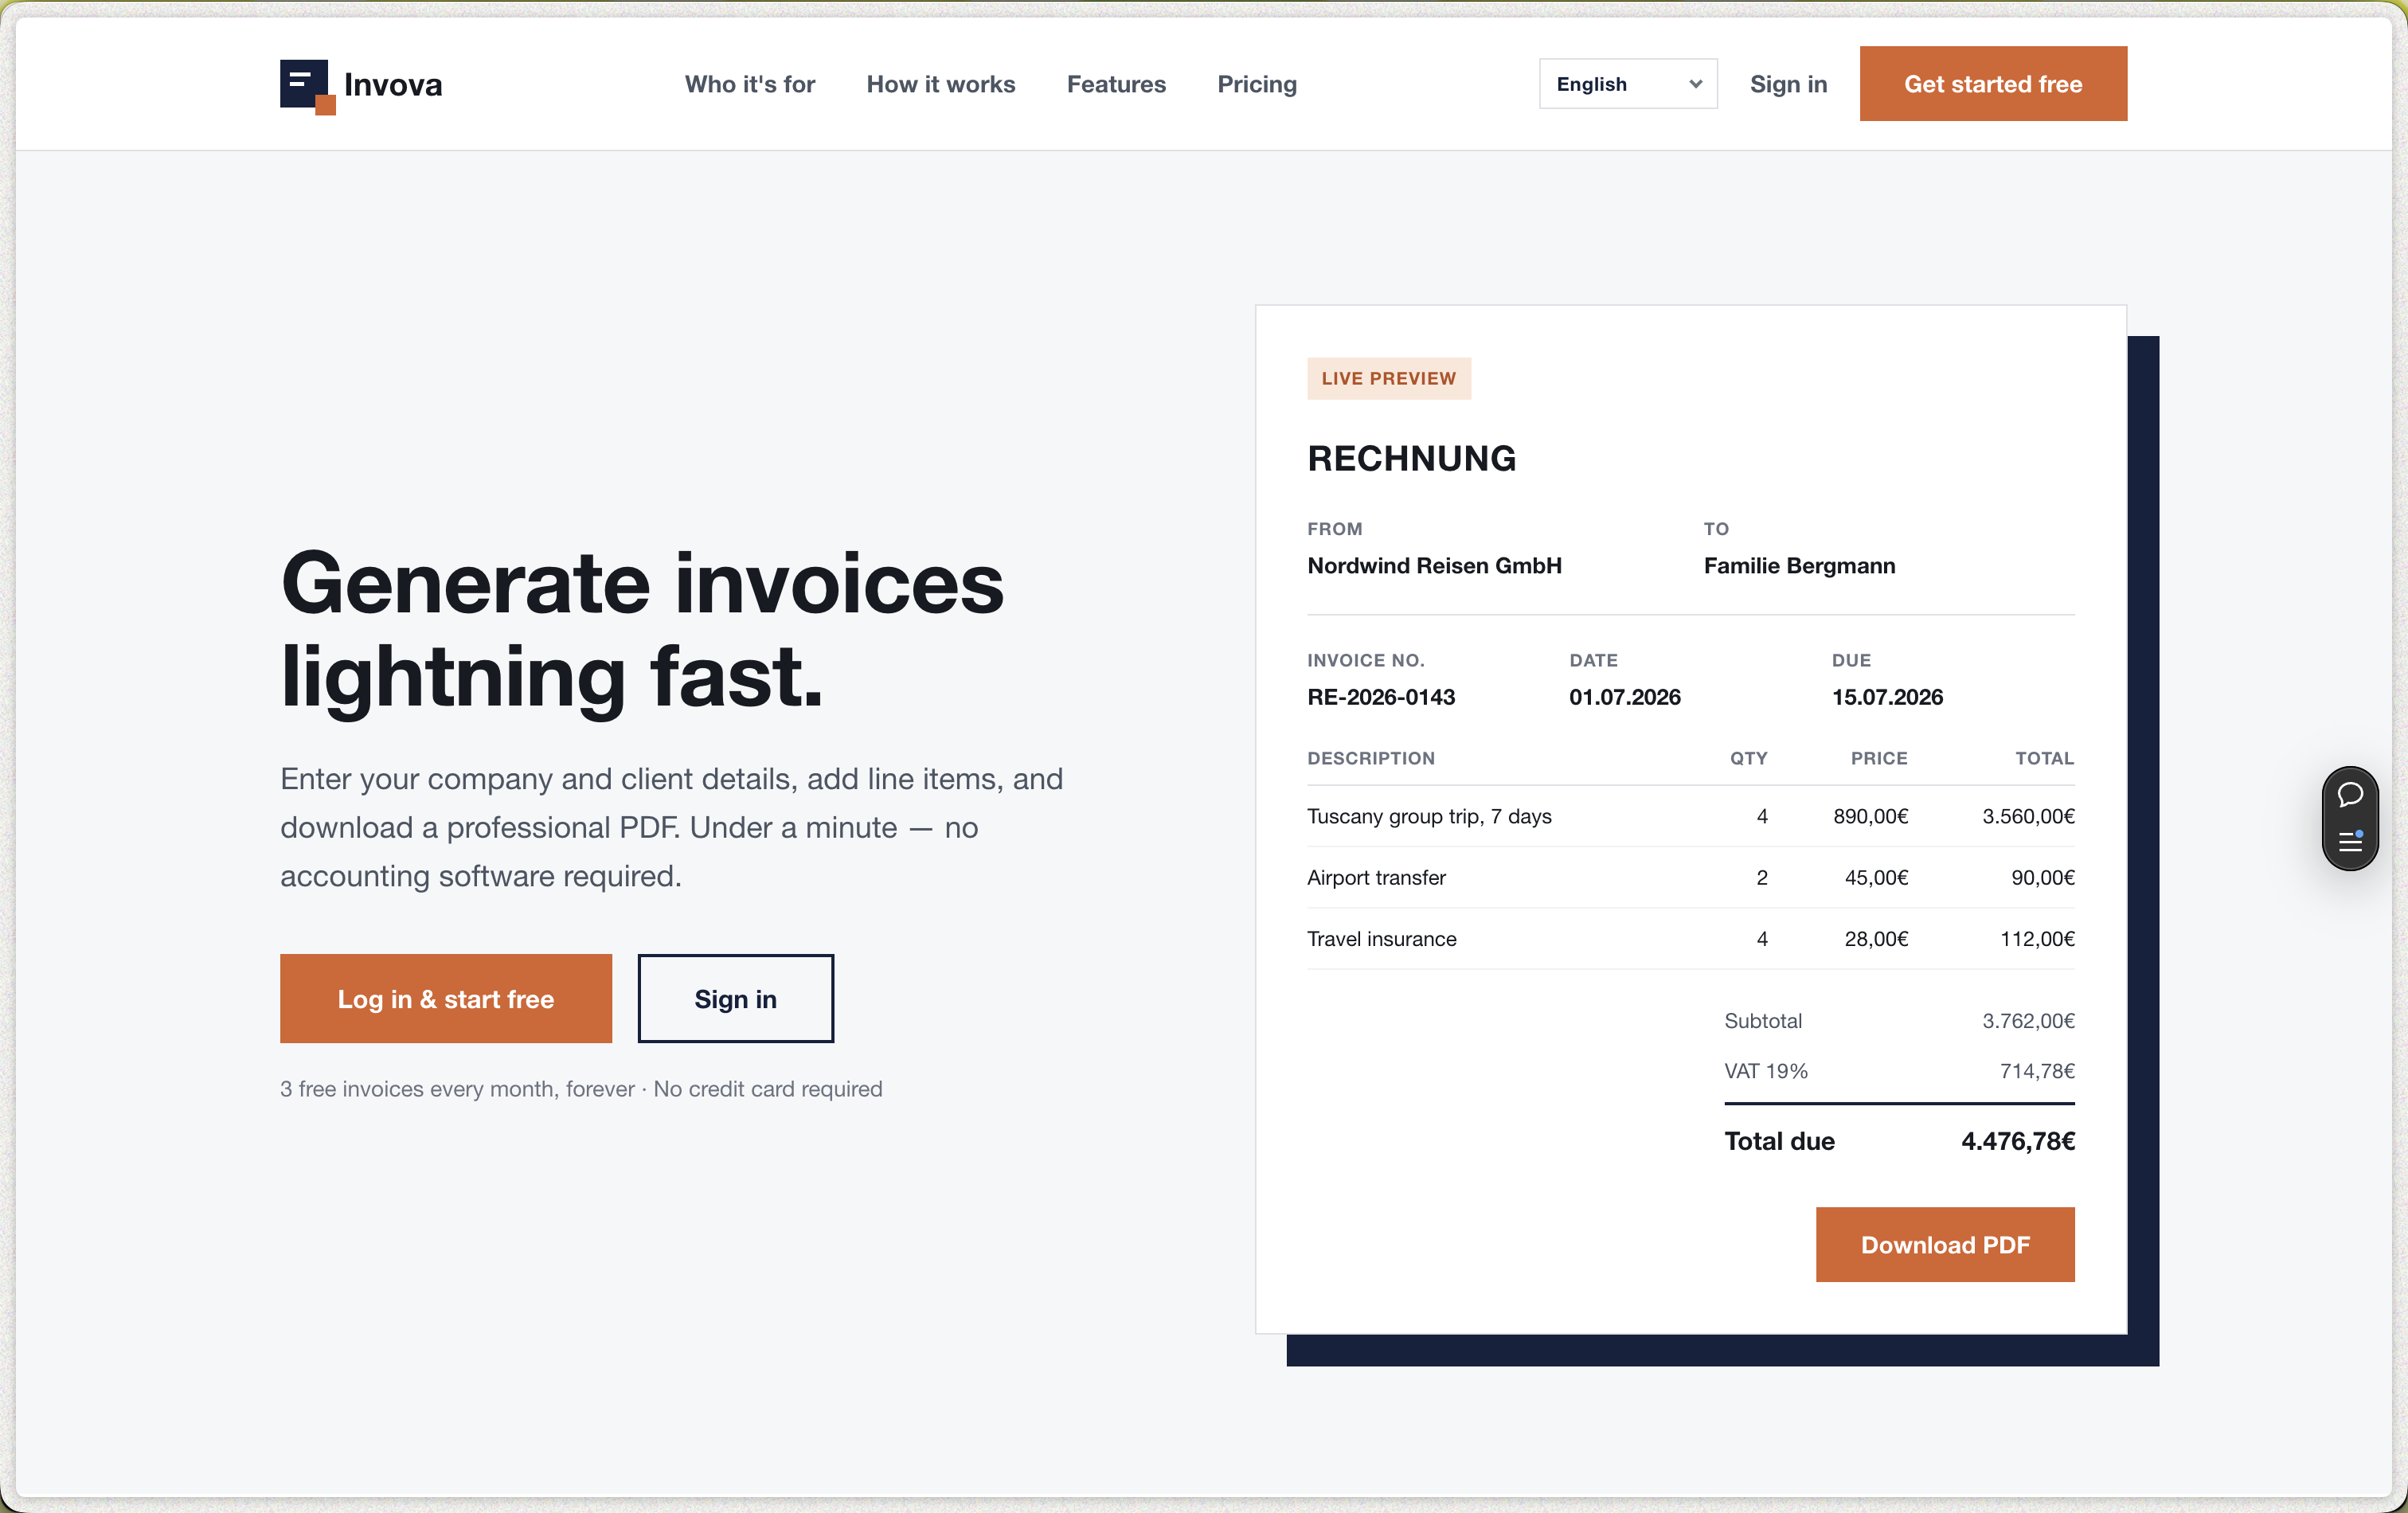Open the How it works nav link
Viewport: 2408px width, 1513px height.
coord(941,84)
